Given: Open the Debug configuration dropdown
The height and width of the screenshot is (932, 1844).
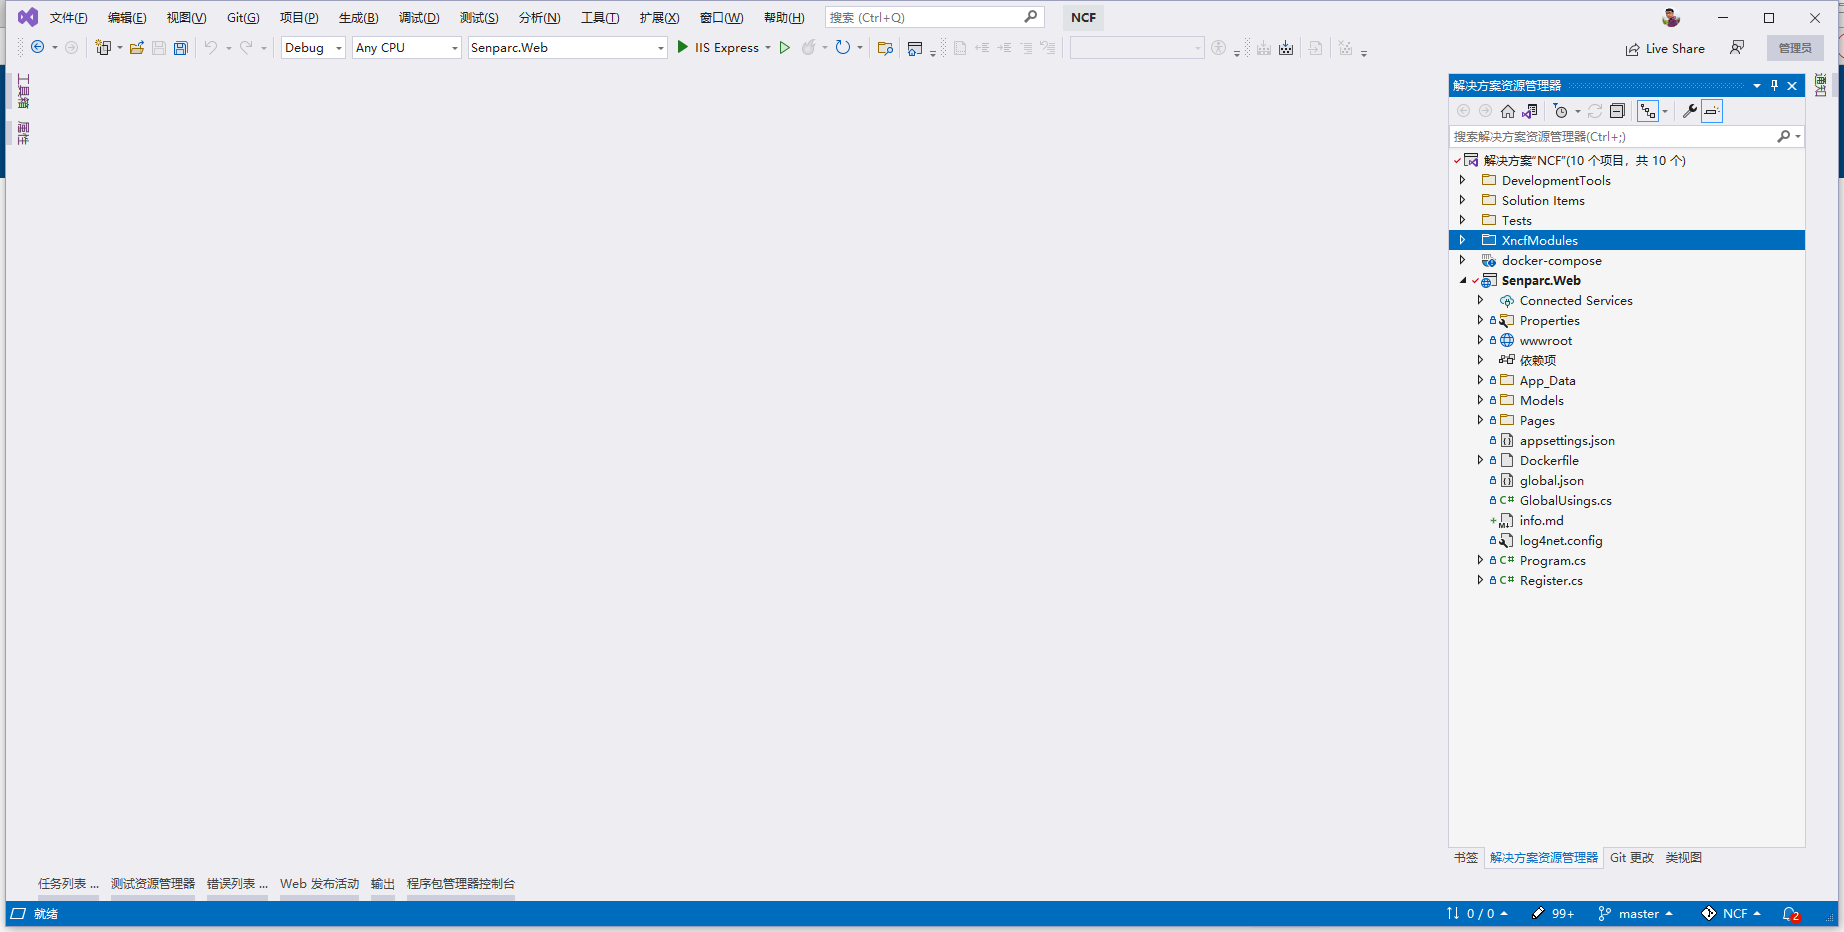Looking at the screenshot, I should point(313,47).
